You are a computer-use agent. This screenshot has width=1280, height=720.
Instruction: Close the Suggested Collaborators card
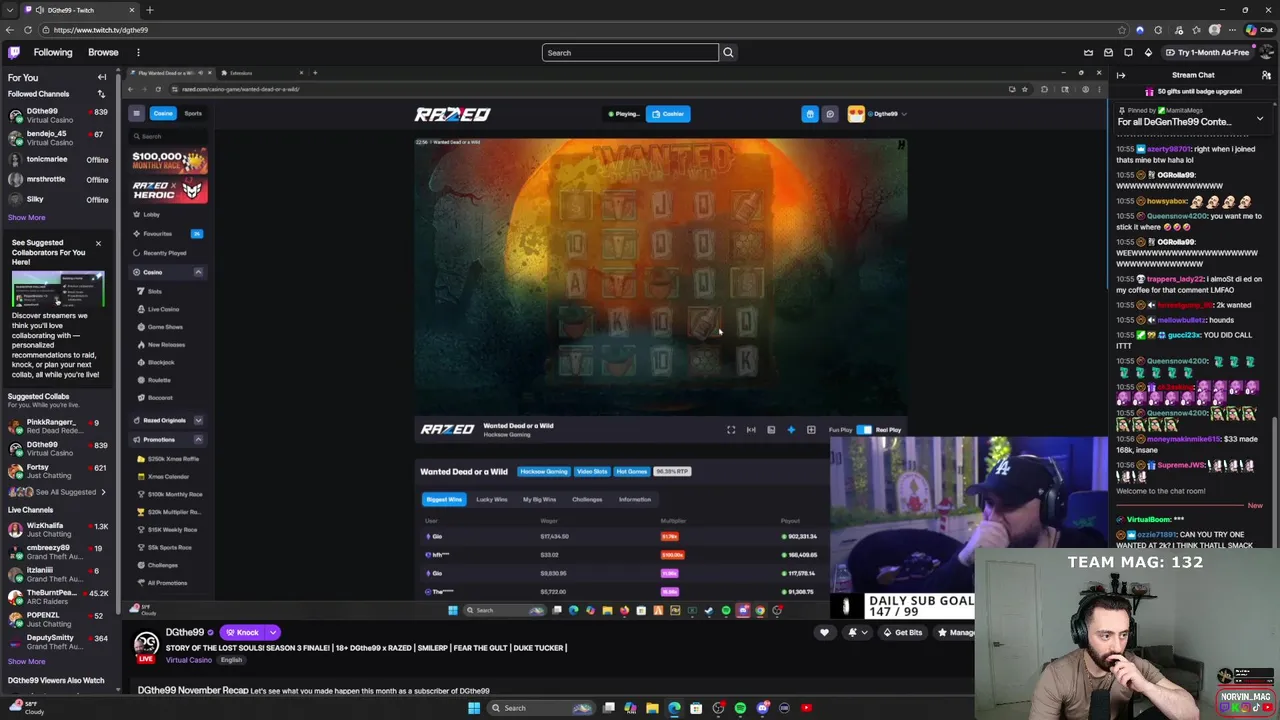(98, 244)
